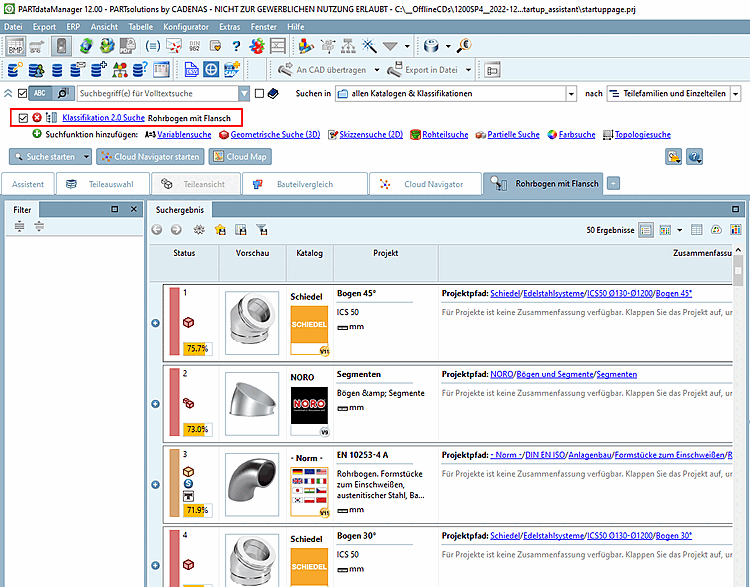The width and height of the screenshot is (750, 587).
Task: Click the database with question mark icon
Action: (x=140, y=70)
